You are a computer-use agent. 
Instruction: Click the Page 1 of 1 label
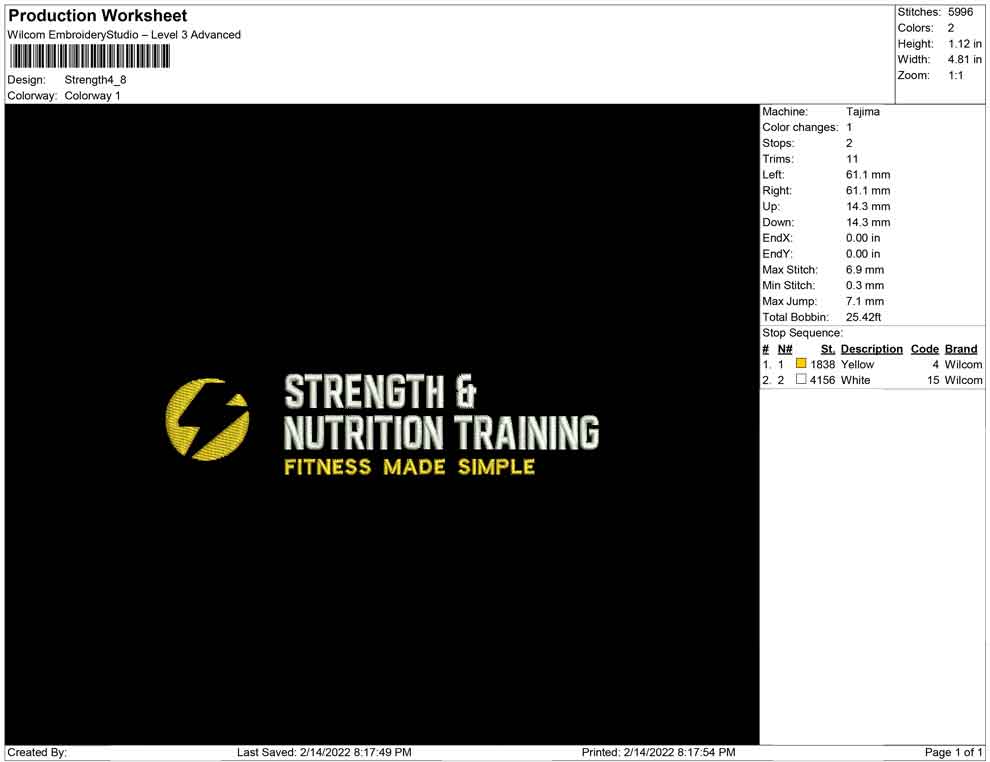pyautogui.click(x=950, y=752)
